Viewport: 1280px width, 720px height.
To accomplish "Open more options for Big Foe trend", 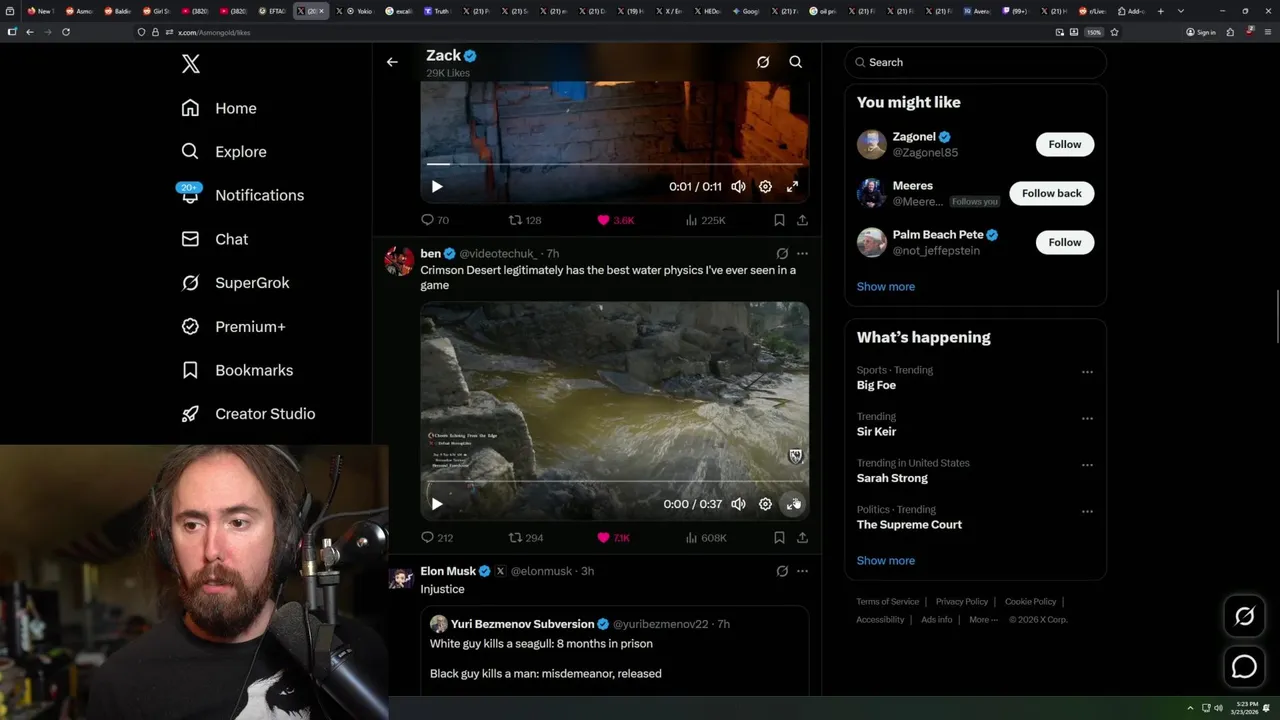I will [1087, 372].
